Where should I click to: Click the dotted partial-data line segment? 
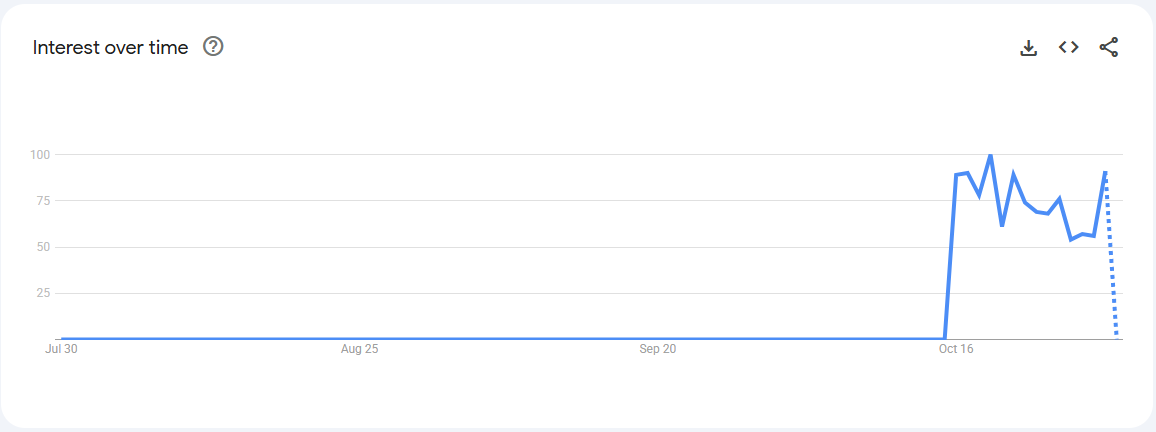pyautogui.click(x=1111, y=260)
